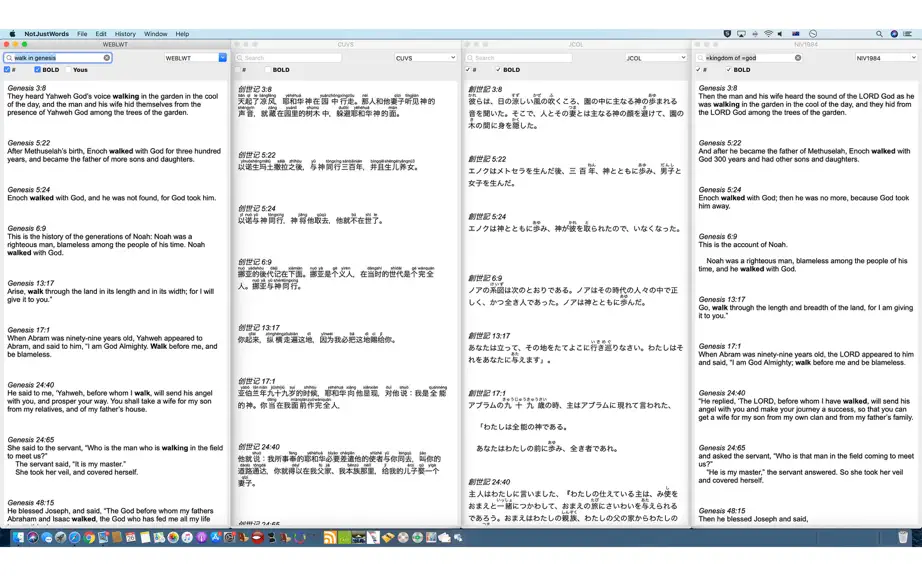Open AirPlay display menu in menu bar
The height and width of the screenshot is (576, 922).
coord(741,34)
